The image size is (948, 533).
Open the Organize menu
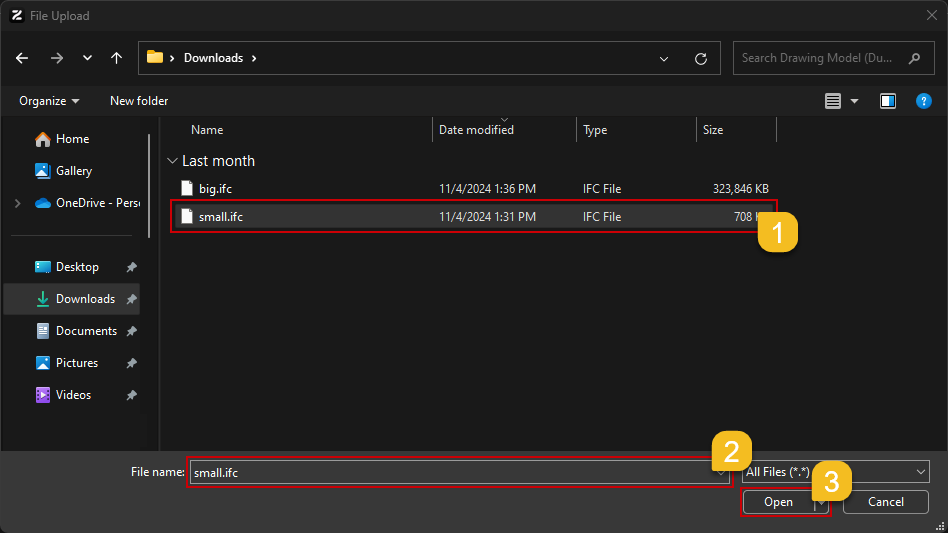[49, 101]
